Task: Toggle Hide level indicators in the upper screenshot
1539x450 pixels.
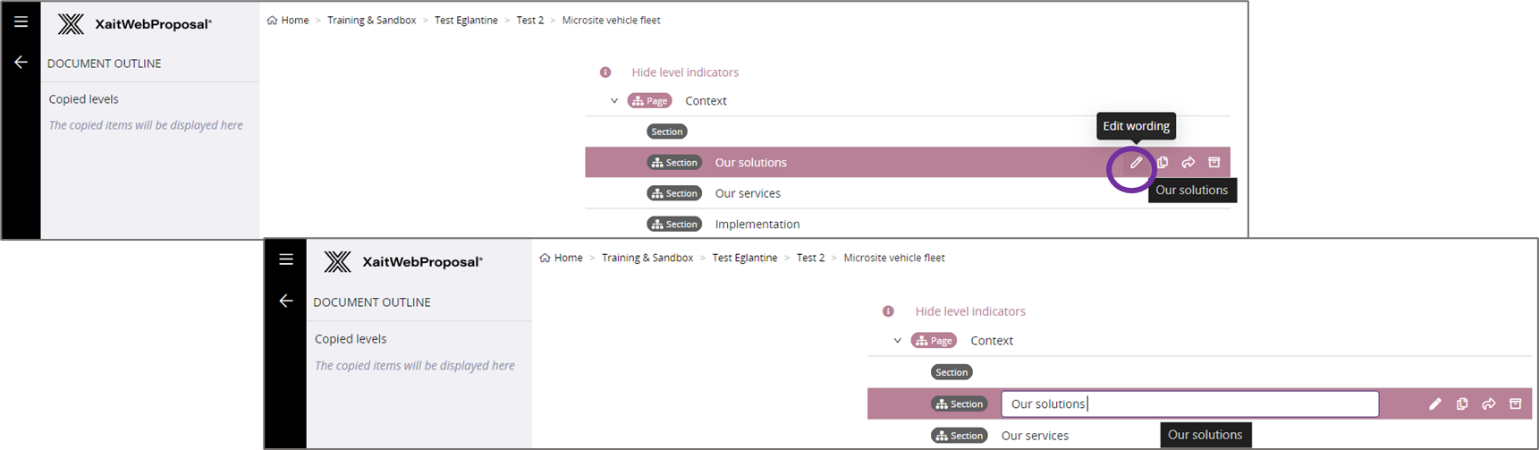Action: (x=685, y=72)
